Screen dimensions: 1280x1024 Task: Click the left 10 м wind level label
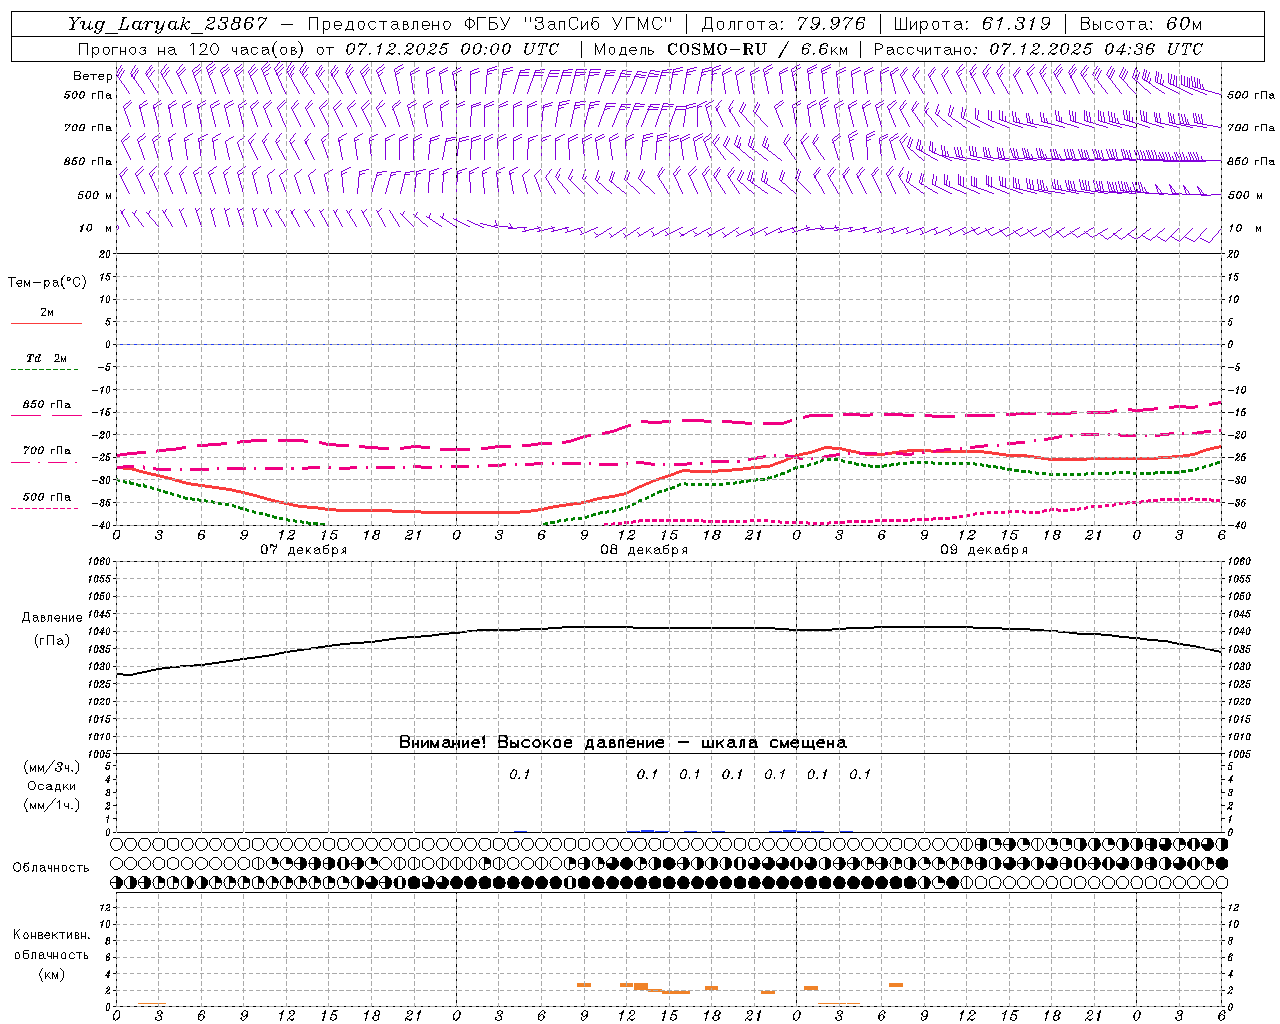(96, 228)
